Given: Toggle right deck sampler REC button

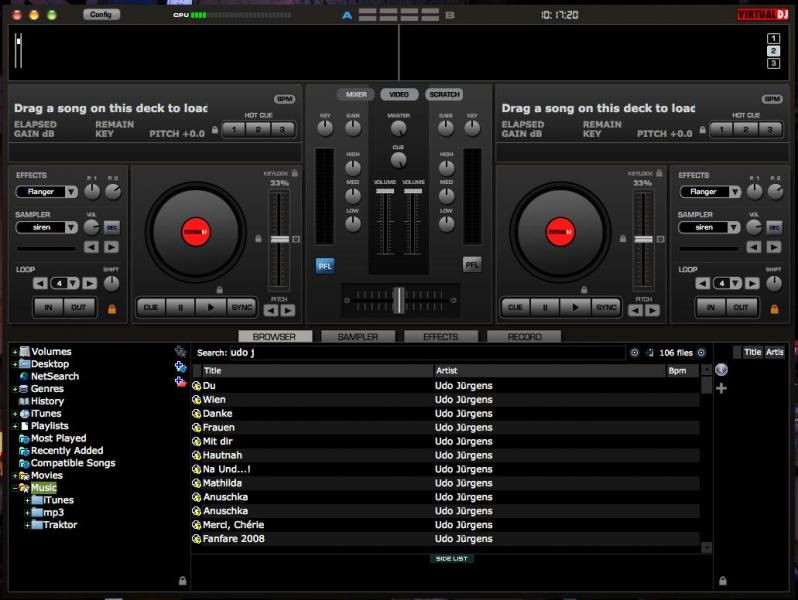Looking at the screenshot, I should coord(774,227).
